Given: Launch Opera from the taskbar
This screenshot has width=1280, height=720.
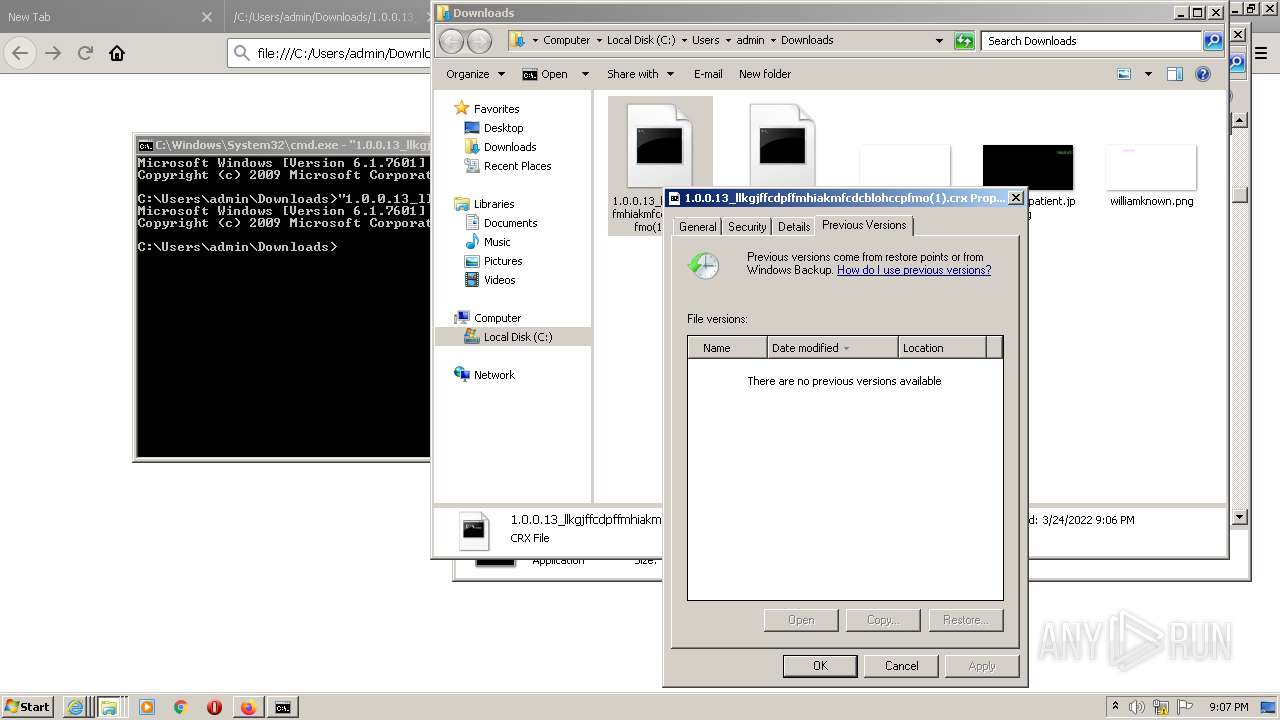Looking at the screenshot, I should pos(214,707).
